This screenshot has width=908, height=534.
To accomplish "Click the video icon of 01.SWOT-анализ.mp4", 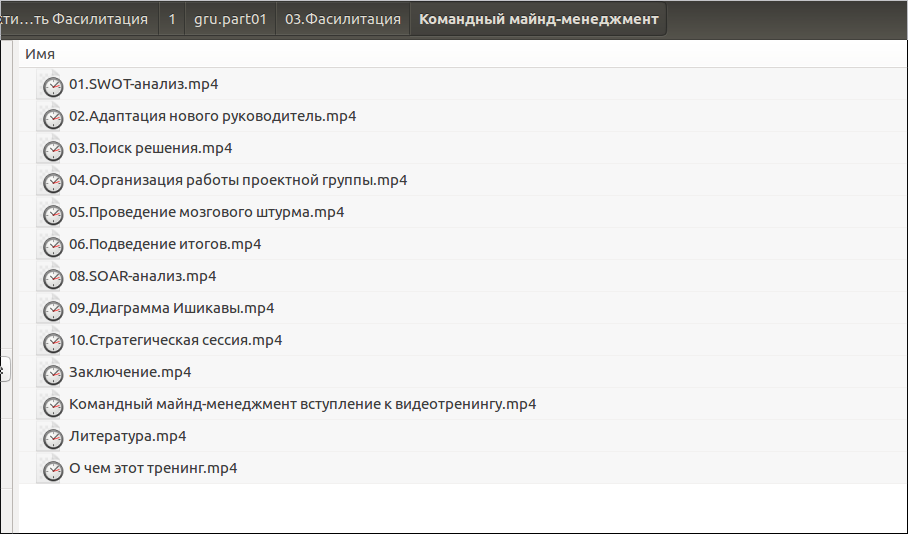I will 52,85.
